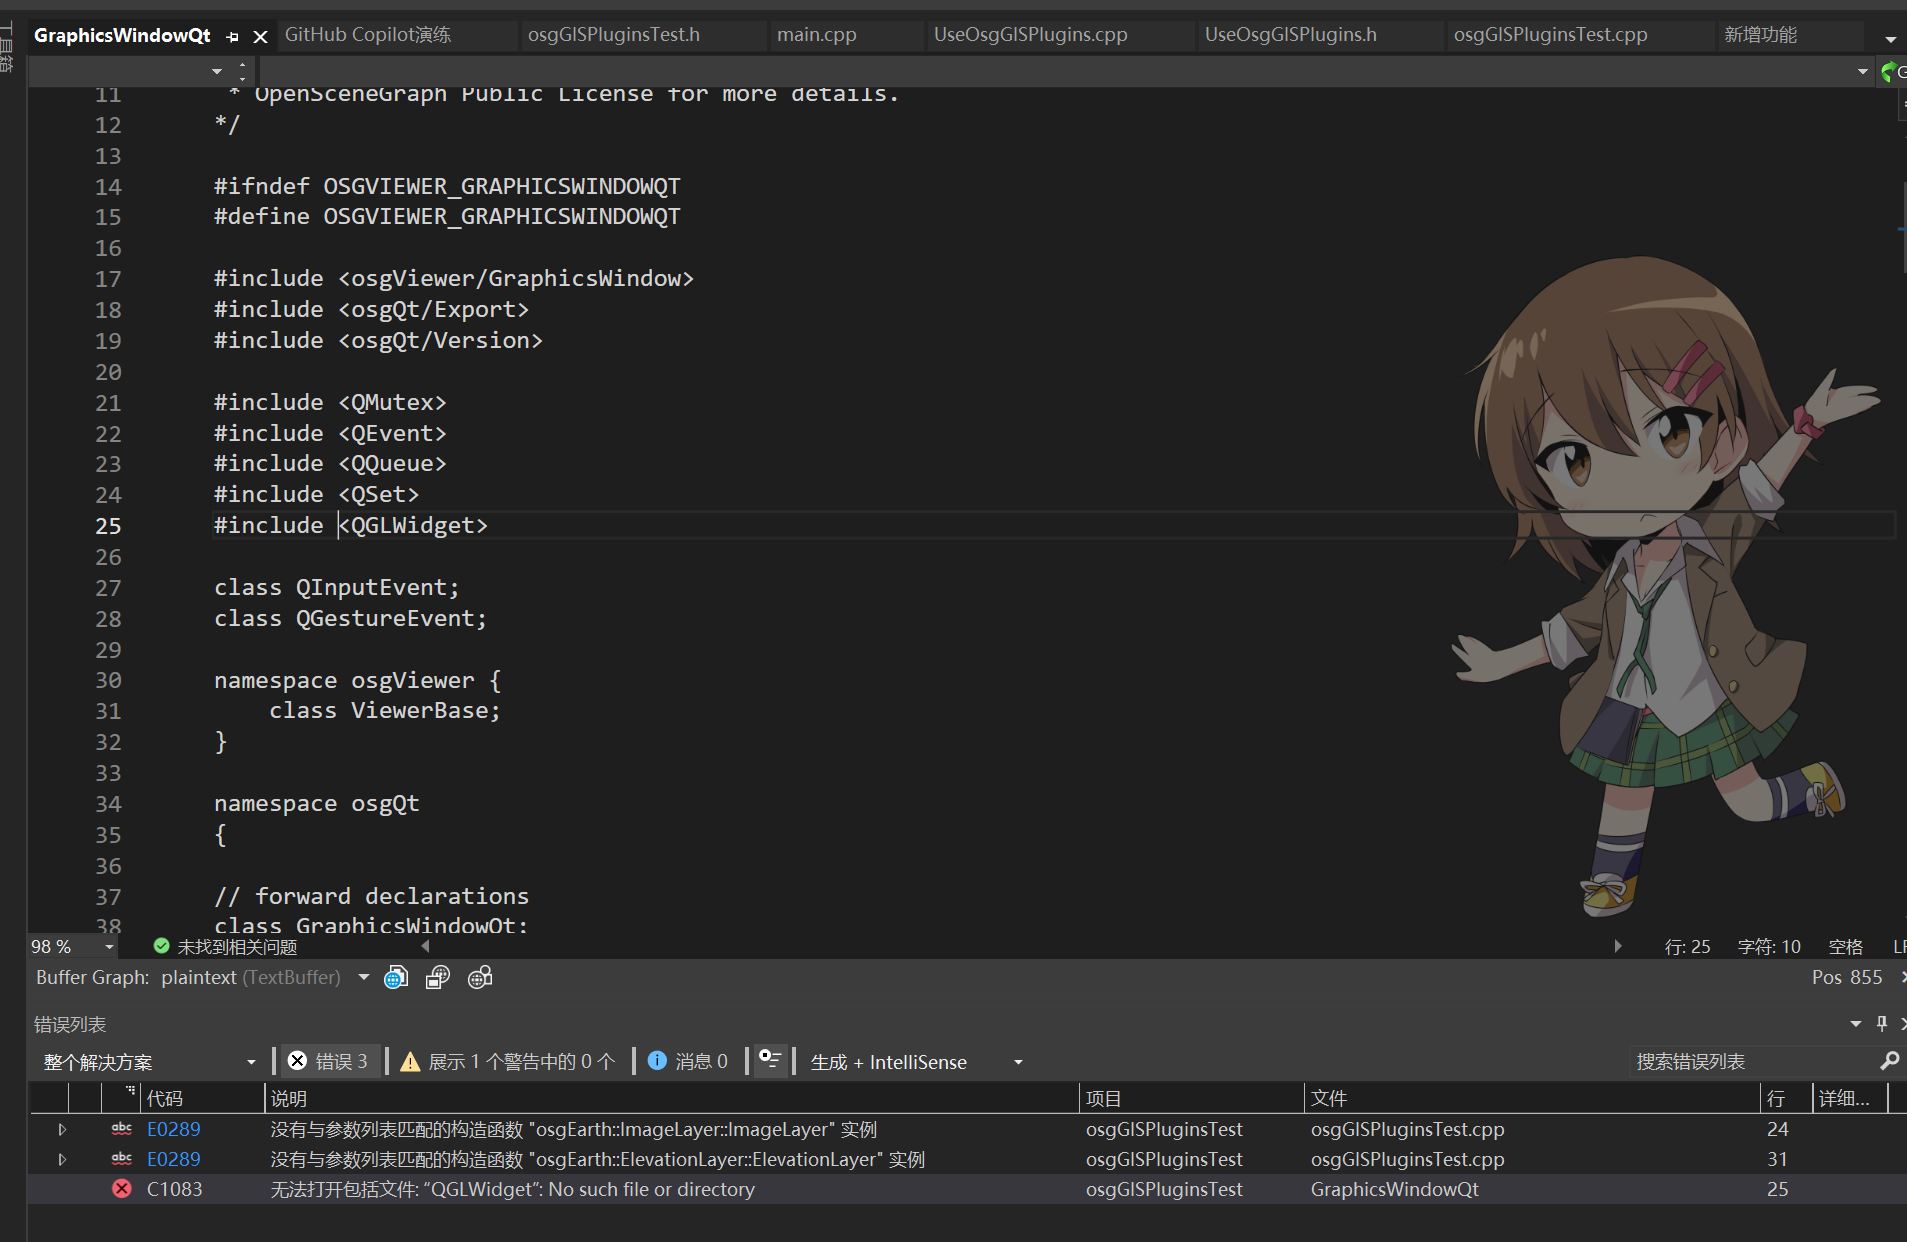This screenshot has height=1242, width=1907.
Task: Open the Buffer Graph plaintext dropdown
Action: click(364, 978)
